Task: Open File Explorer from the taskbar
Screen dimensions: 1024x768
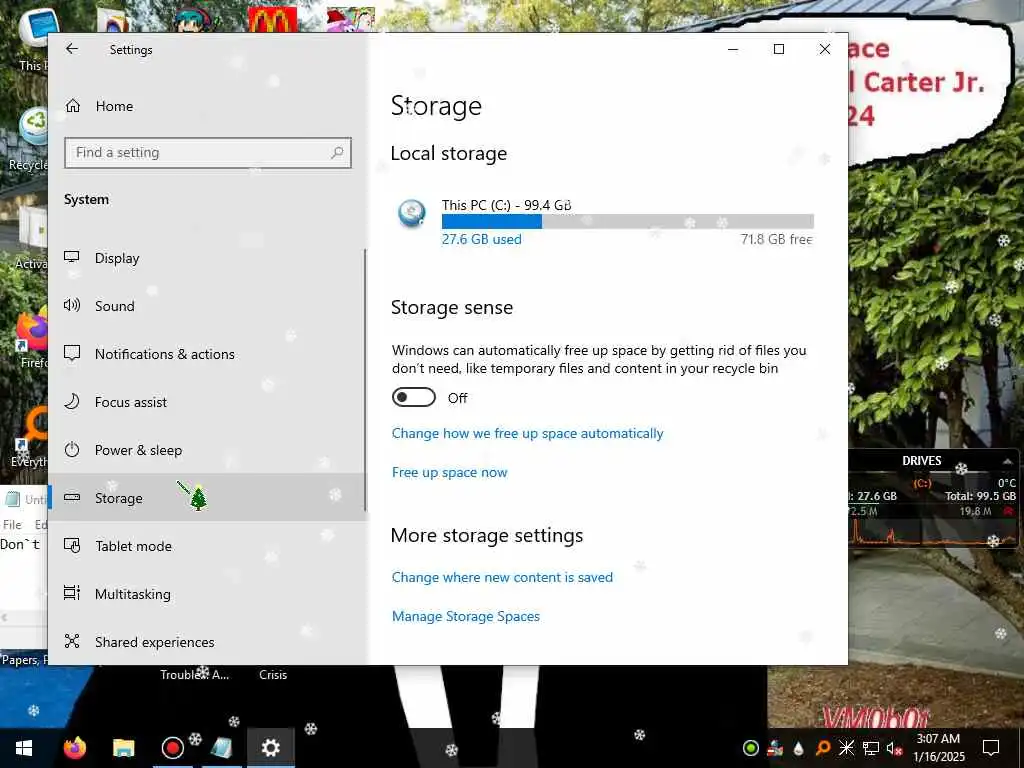Action: (x=123, y=748)
